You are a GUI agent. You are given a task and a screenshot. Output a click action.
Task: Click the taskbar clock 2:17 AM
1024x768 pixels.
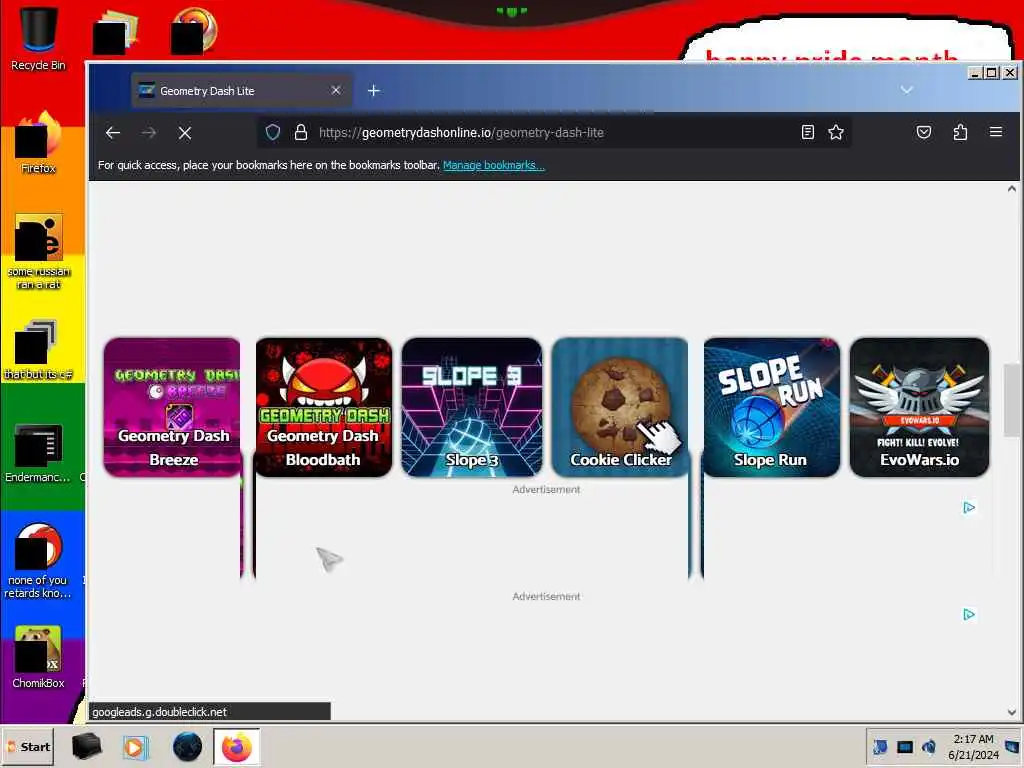[973, 739]
